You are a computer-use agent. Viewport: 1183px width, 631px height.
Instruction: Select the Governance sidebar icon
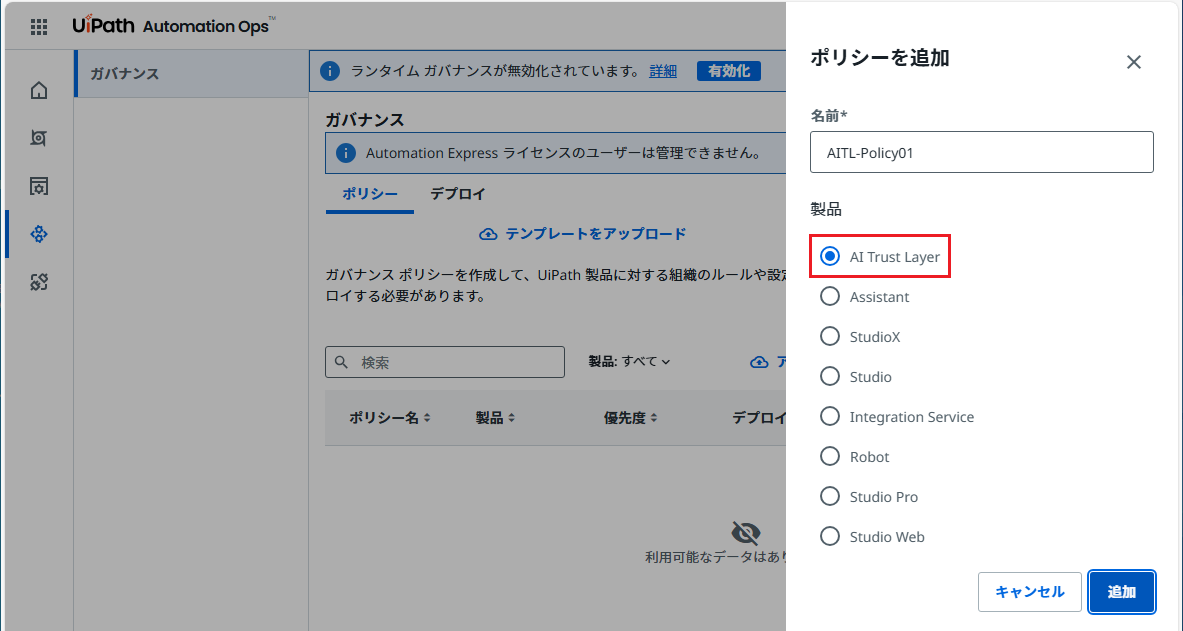38,234
